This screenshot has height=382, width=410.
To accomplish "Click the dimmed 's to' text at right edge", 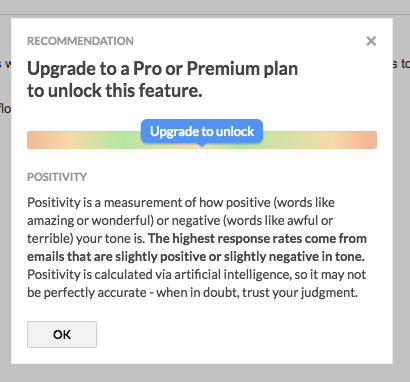I will [x=401, y=63].
